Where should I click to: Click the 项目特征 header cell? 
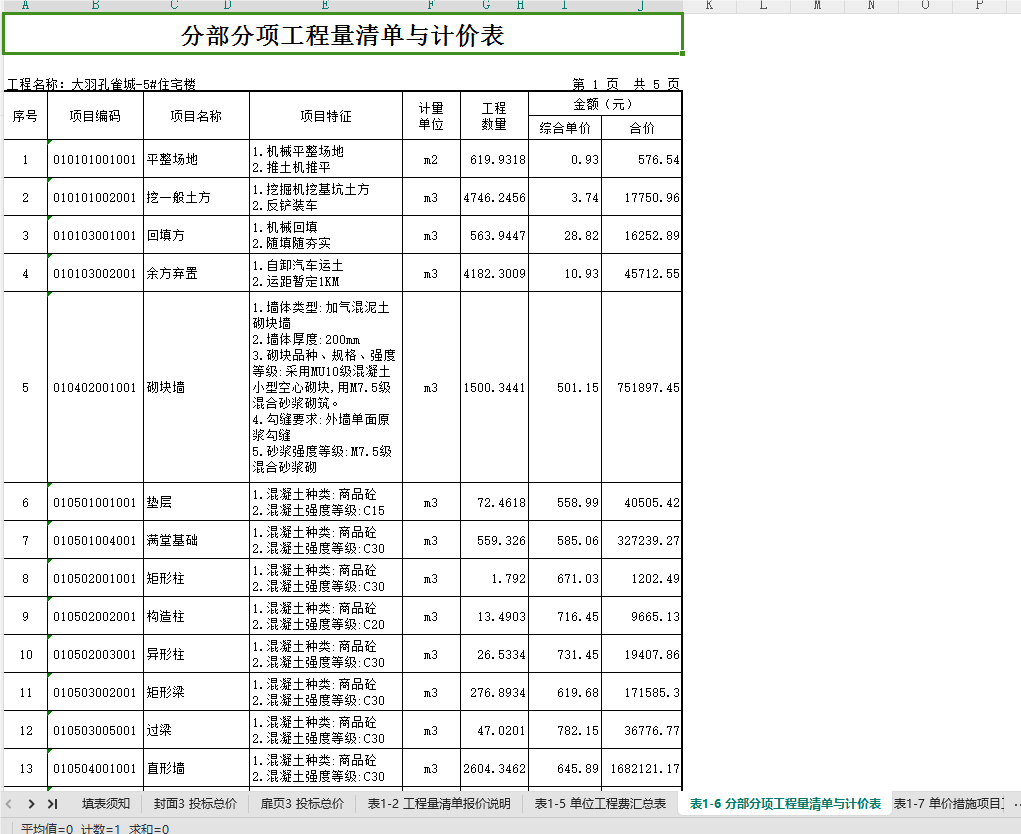point(326,116)
